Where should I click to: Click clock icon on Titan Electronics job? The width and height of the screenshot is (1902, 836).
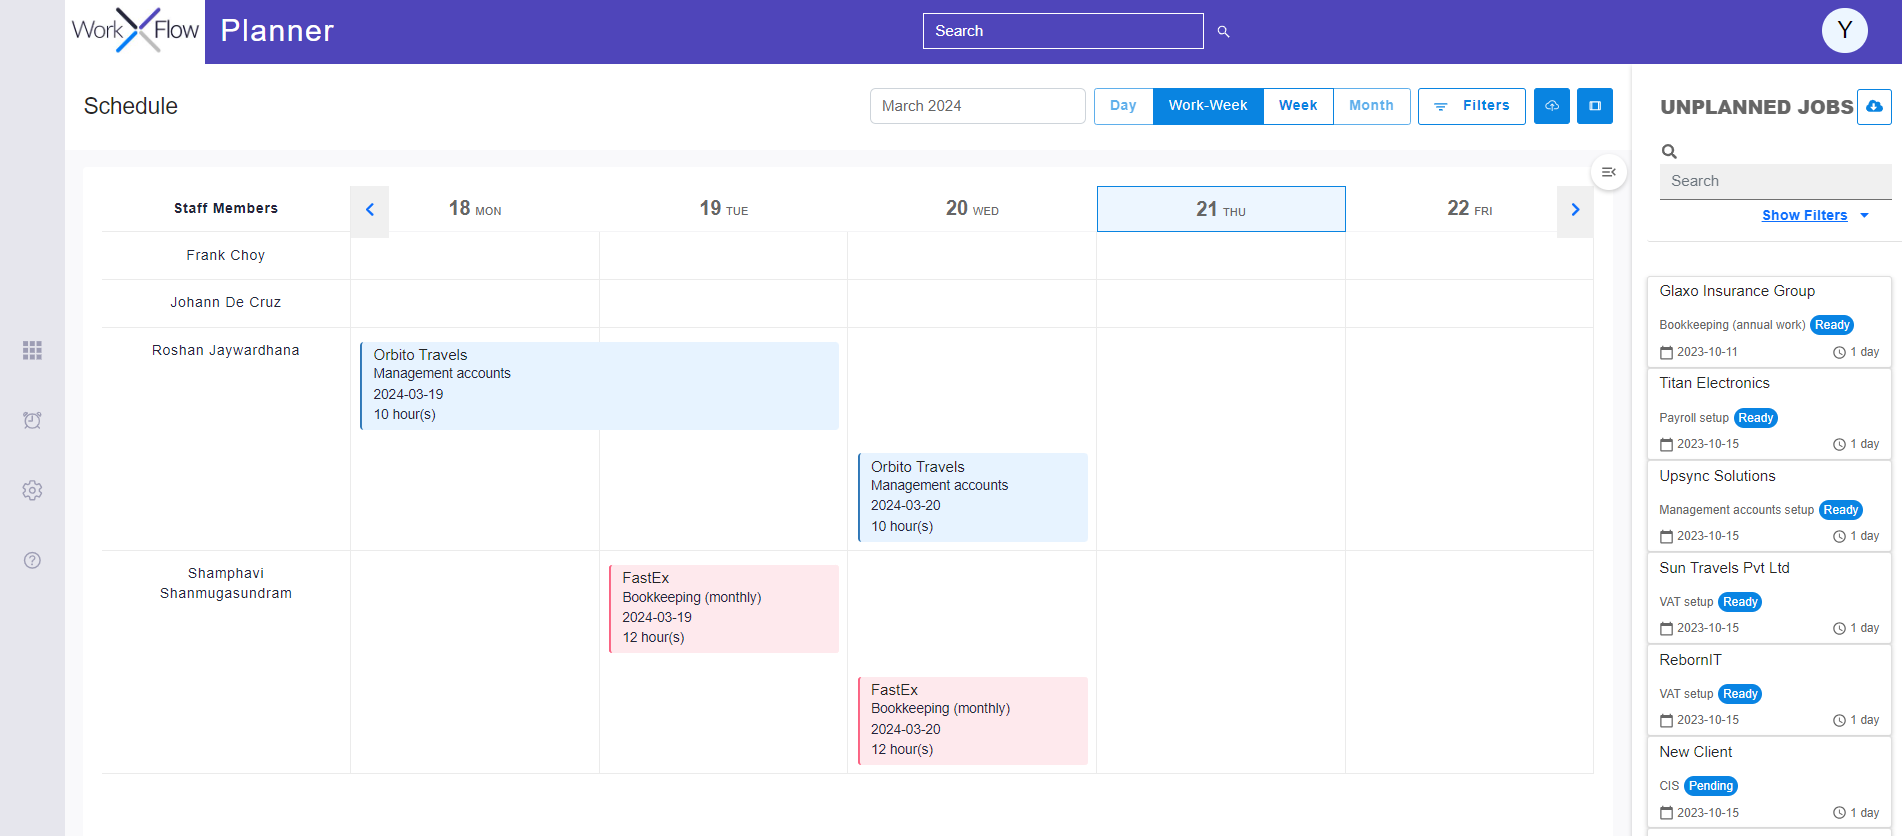1839,444
